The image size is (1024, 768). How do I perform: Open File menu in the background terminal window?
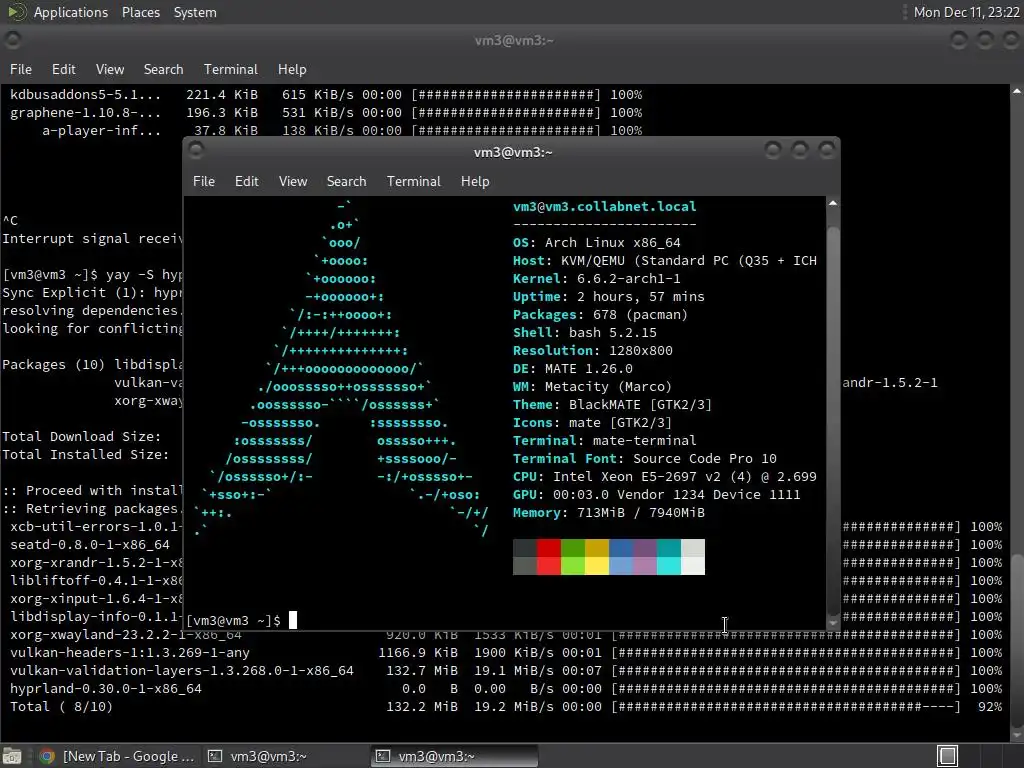[20, 69]
